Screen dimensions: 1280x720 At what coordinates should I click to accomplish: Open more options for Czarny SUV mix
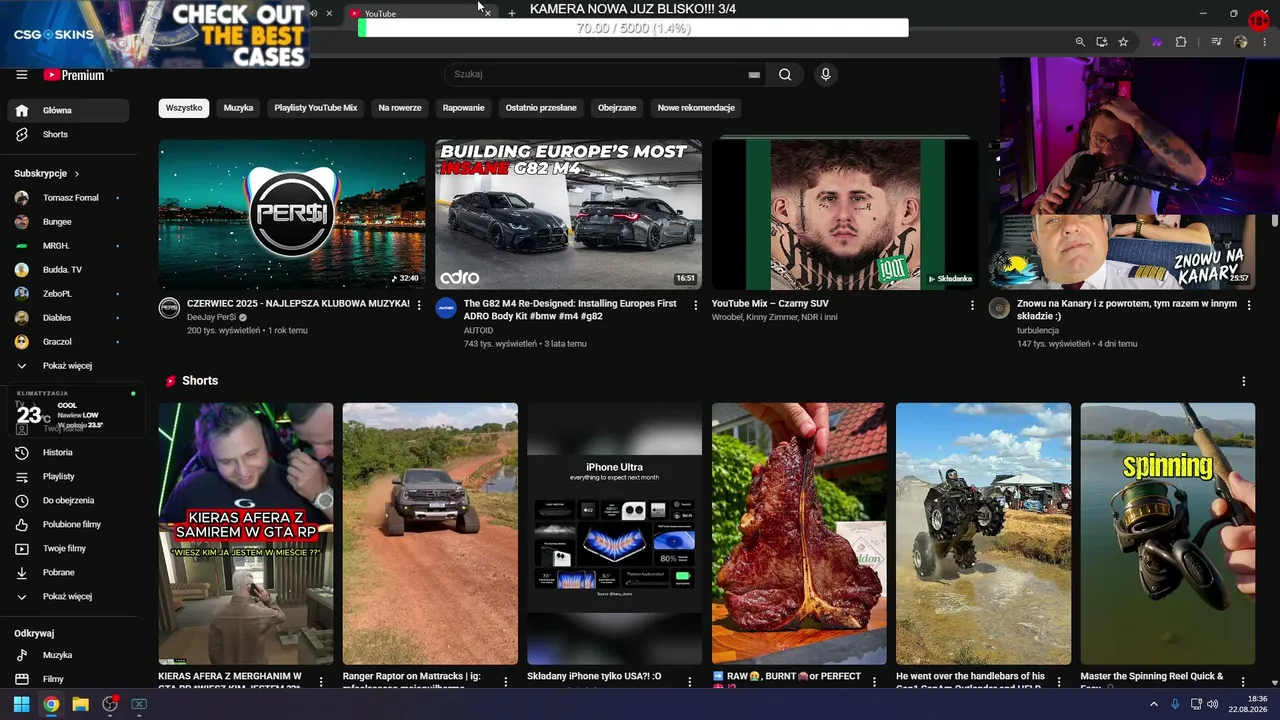[x=972, y=305]
